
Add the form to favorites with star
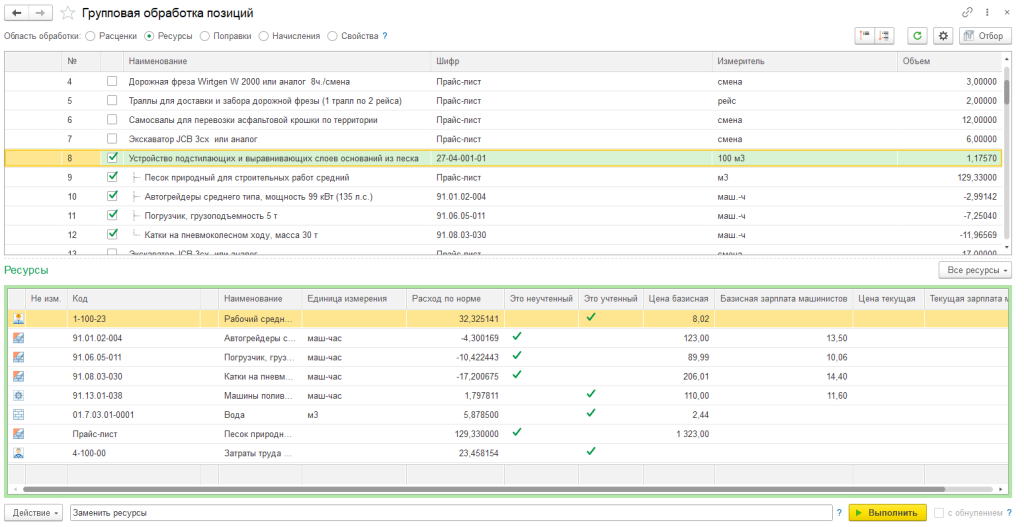coord(68,13)
